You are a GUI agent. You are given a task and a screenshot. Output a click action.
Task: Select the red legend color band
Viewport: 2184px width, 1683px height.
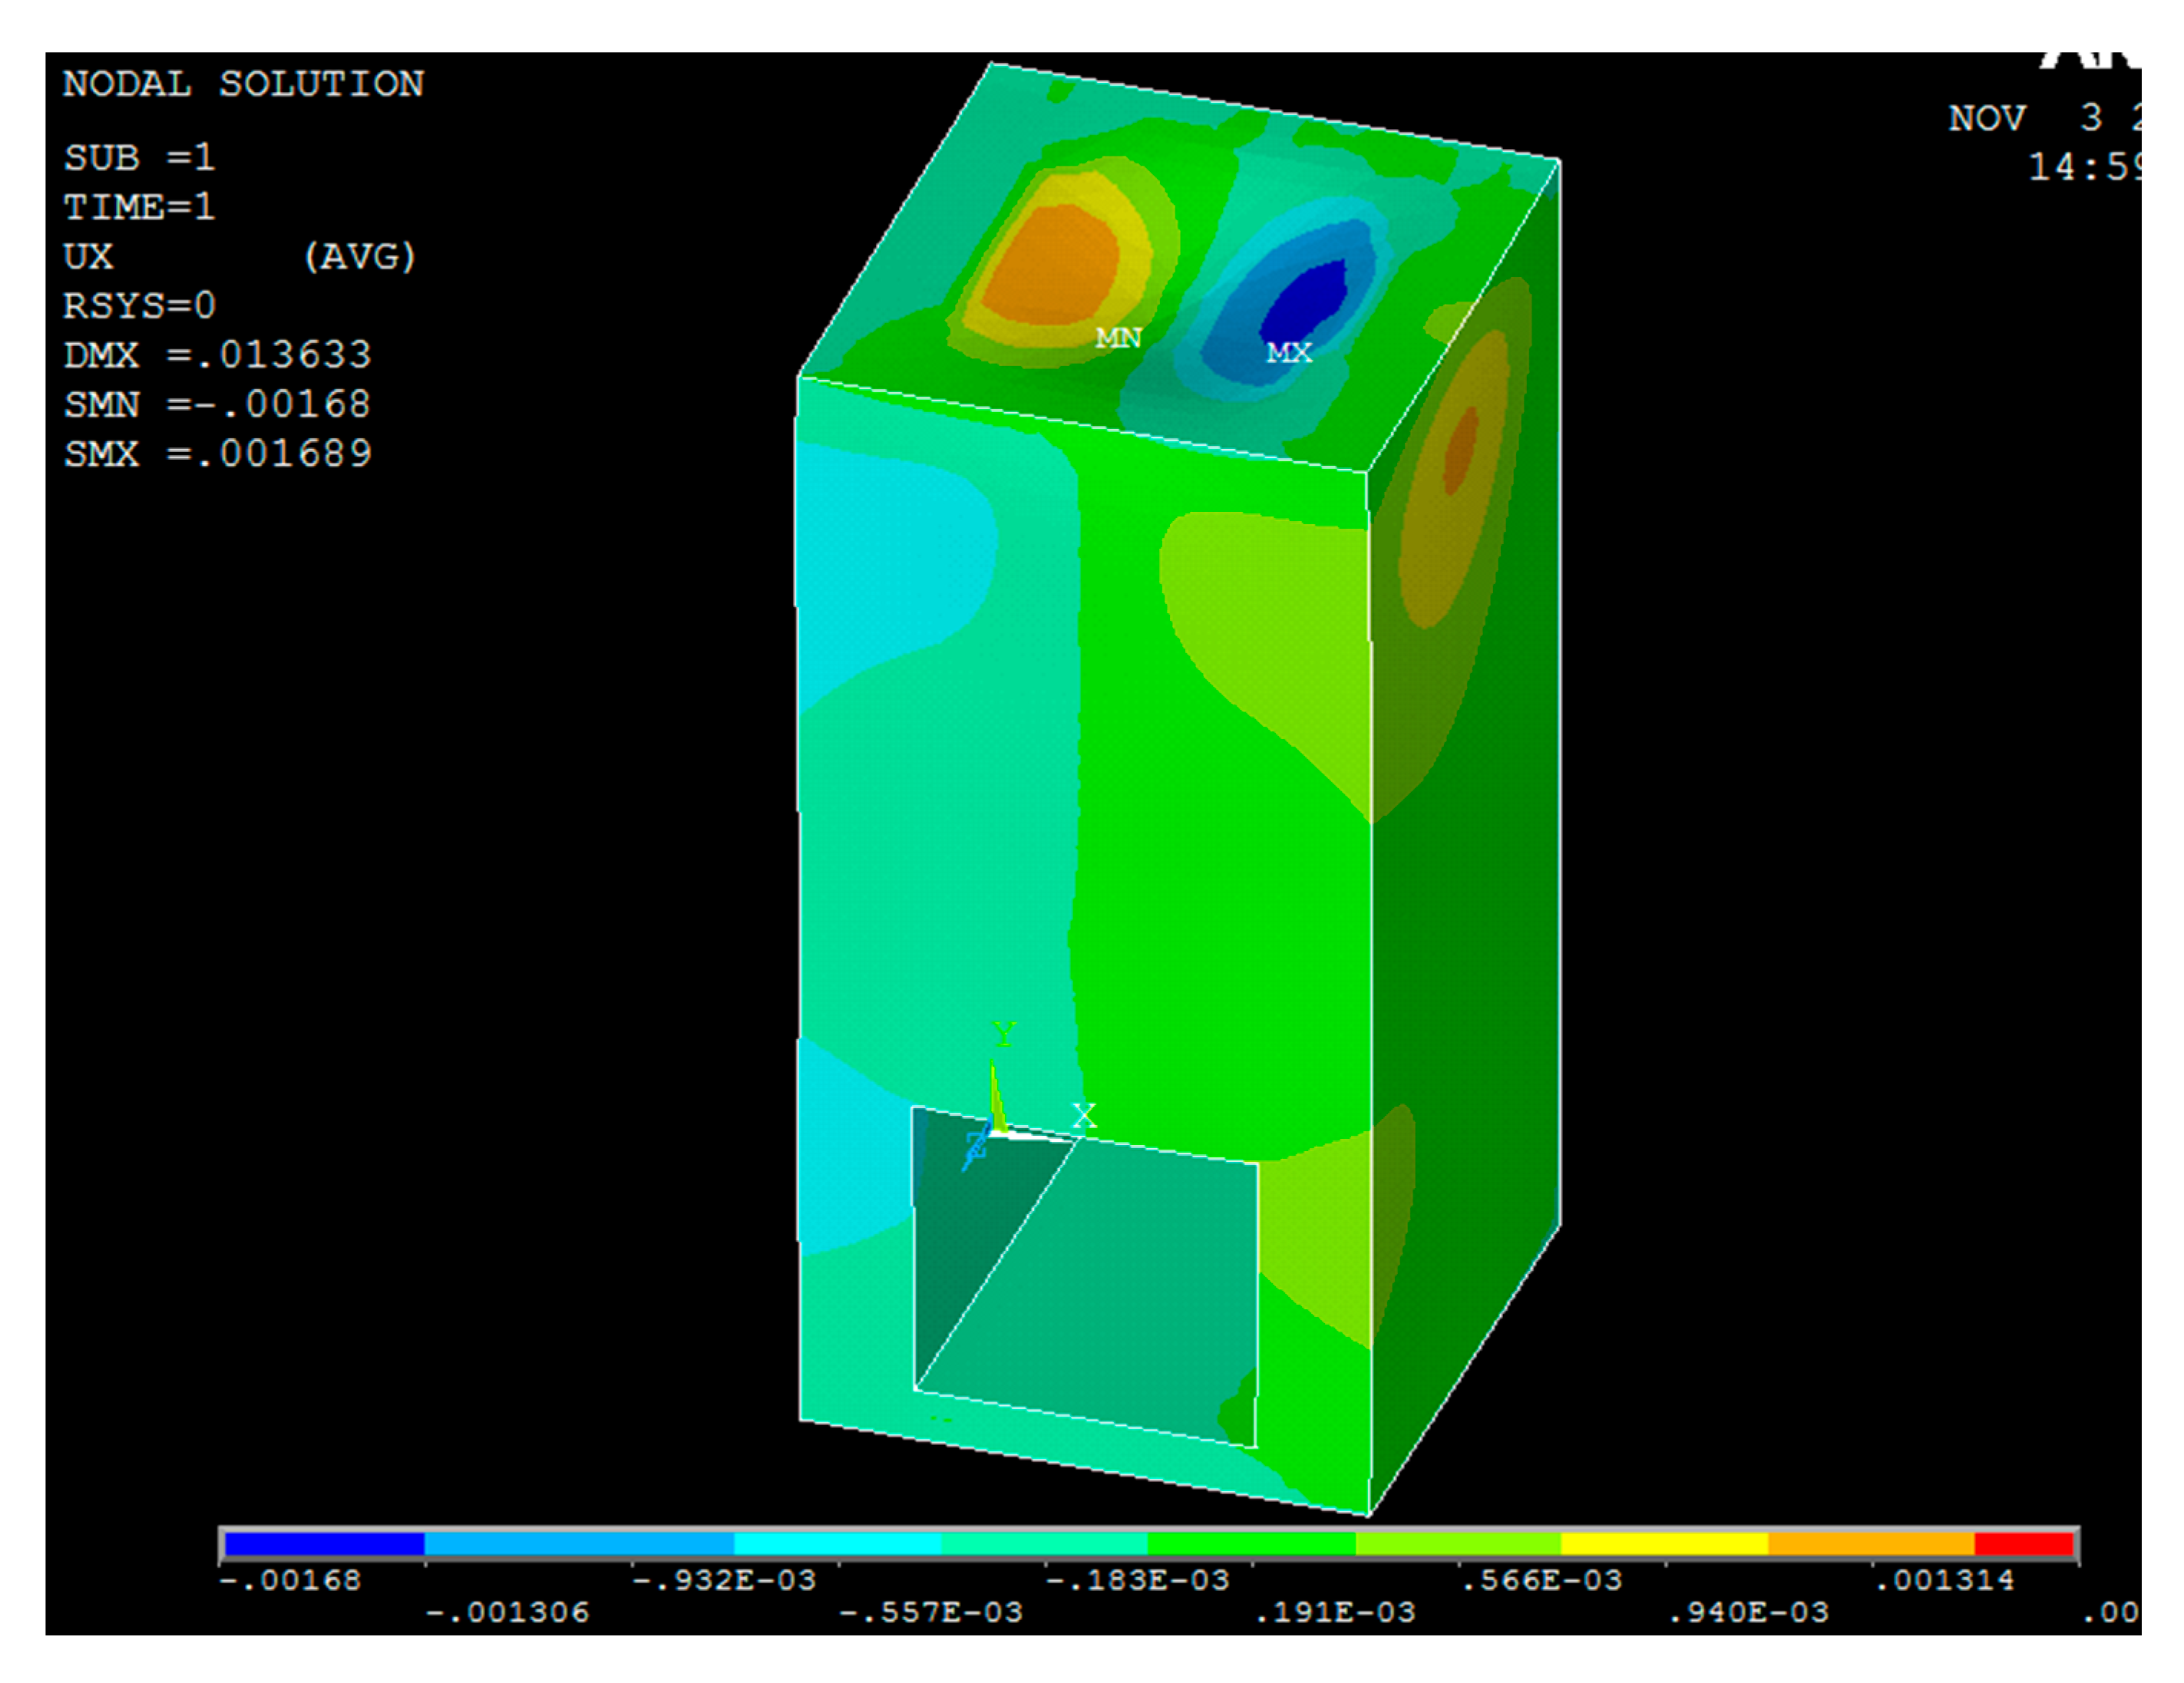(x=2024, y=1545)
